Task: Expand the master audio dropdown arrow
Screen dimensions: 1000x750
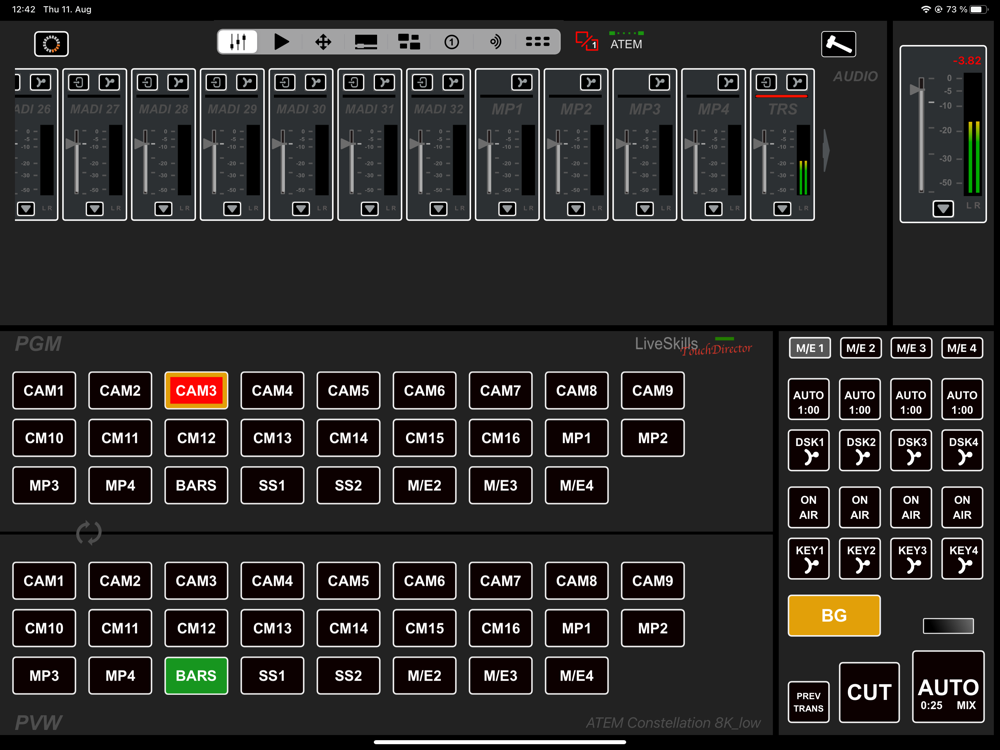Action: point(943,209)
